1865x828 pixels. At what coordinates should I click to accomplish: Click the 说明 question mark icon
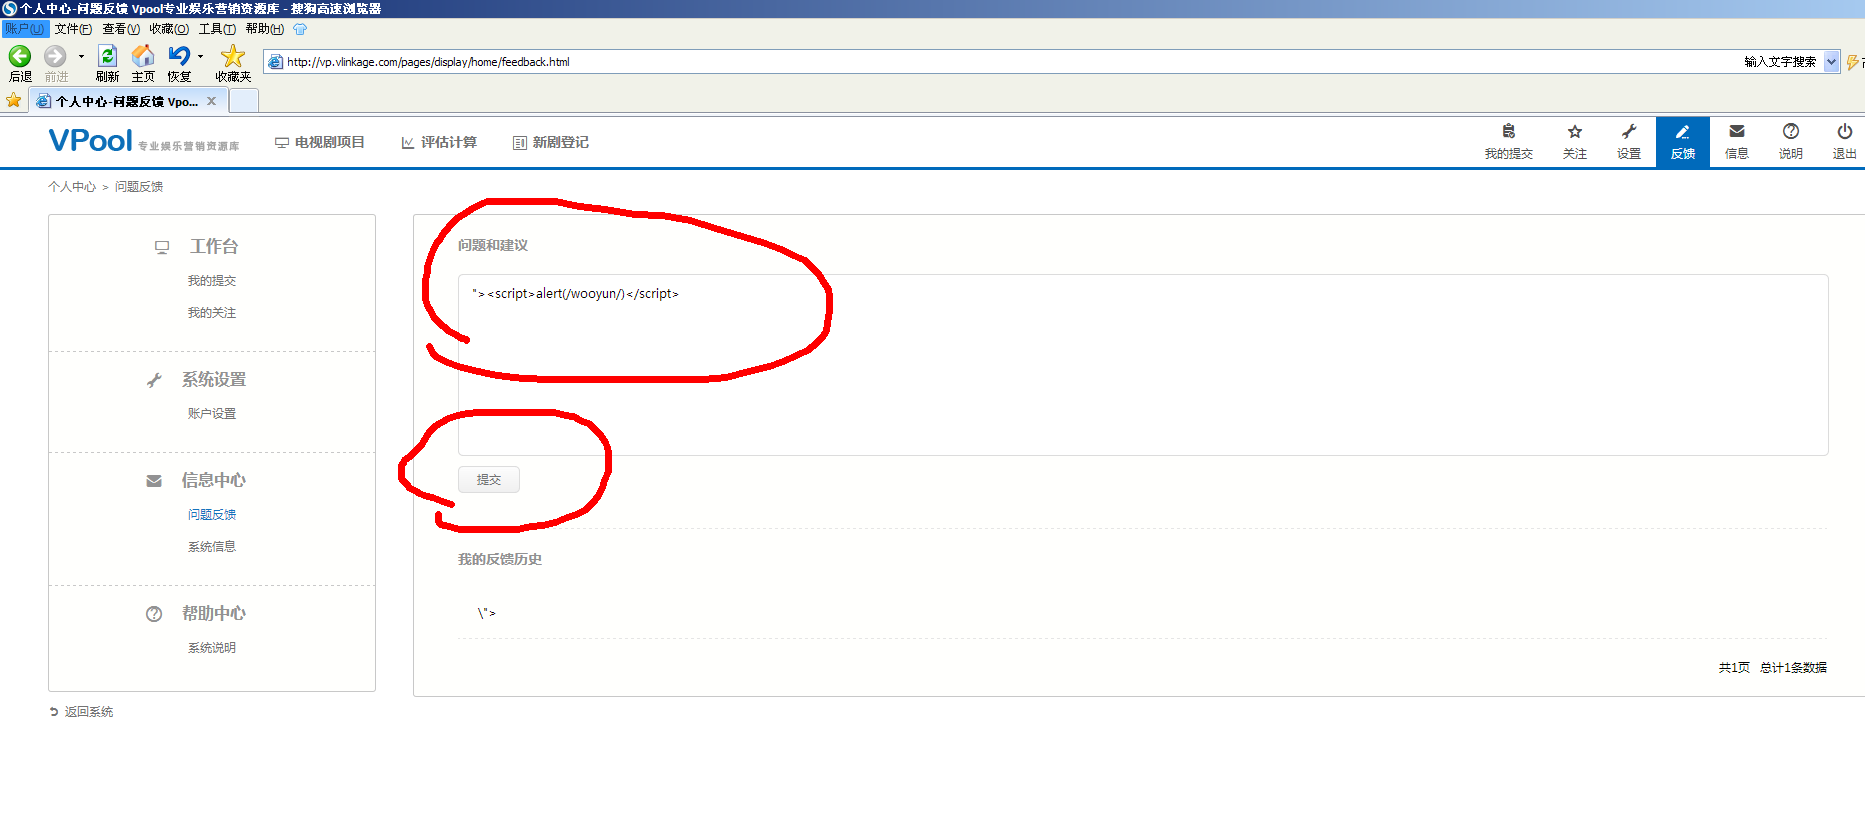point(1791,131)
